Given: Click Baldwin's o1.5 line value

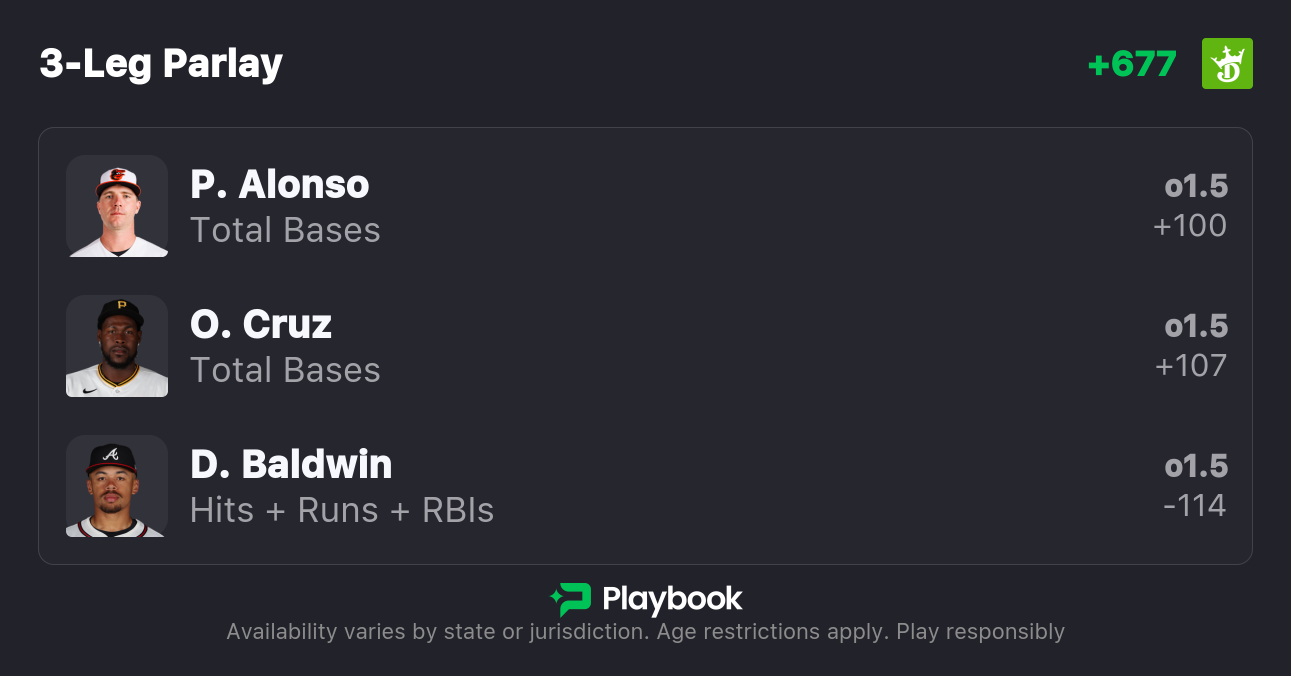Looking at the screenshot, I should click(x=1196, y=467).
